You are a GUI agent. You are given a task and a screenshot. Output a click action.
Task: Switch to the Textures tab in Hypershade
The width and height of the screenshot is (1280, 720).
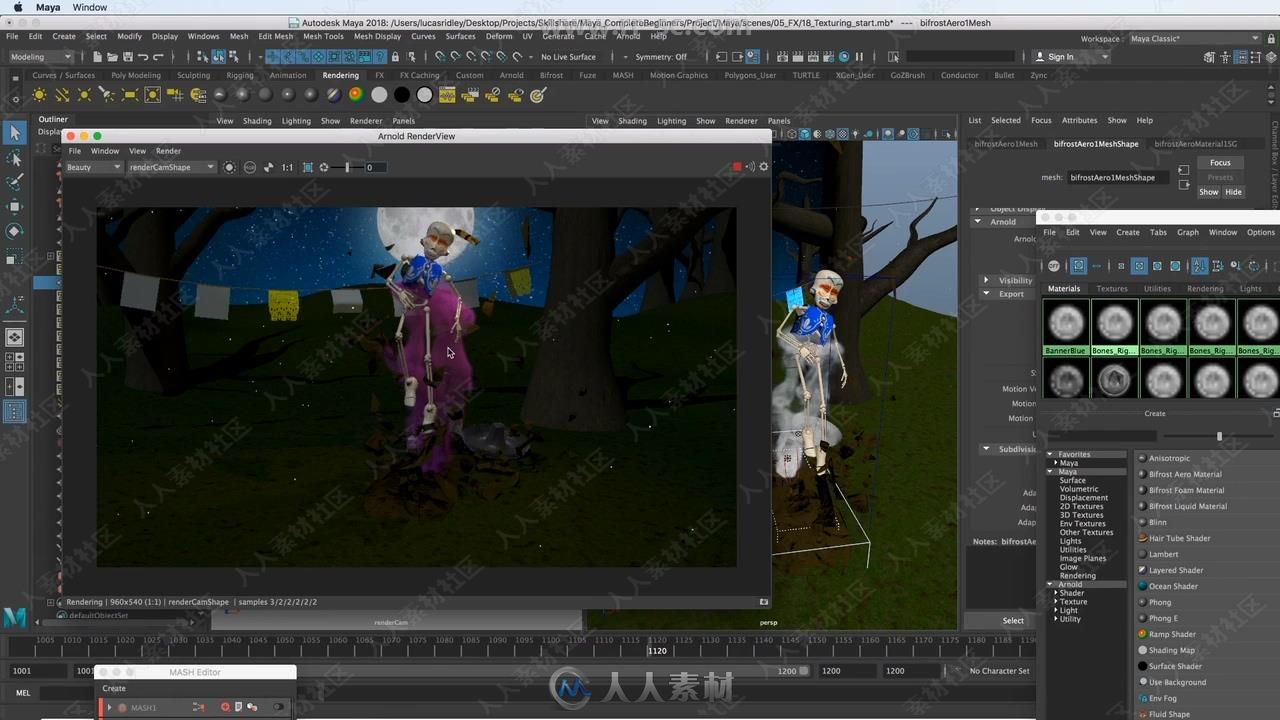pos(1111,289)
